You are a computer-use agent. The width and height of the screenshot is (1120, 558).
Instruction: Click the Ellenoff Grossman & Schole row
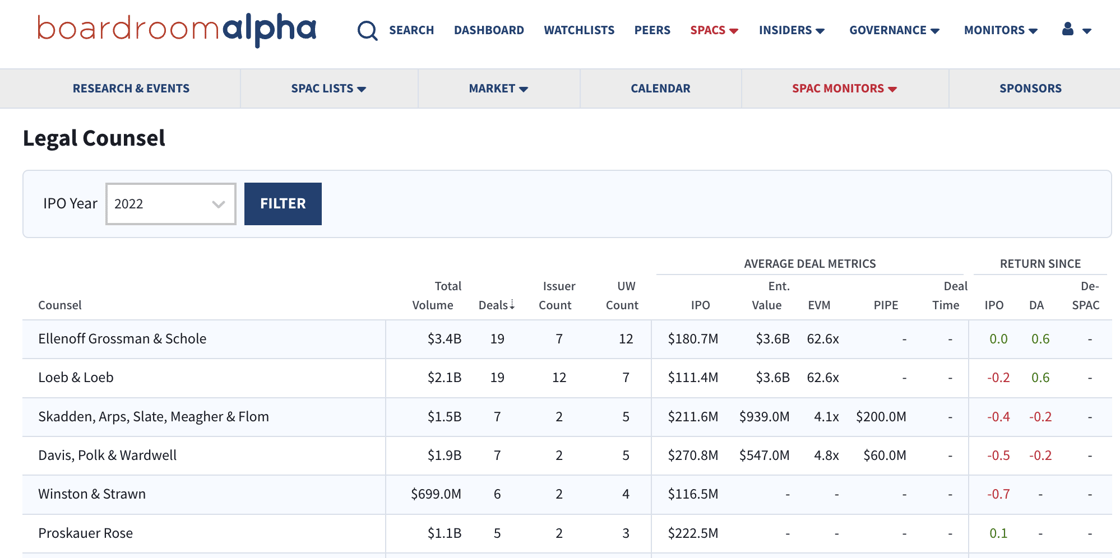(x=122, y=339)
